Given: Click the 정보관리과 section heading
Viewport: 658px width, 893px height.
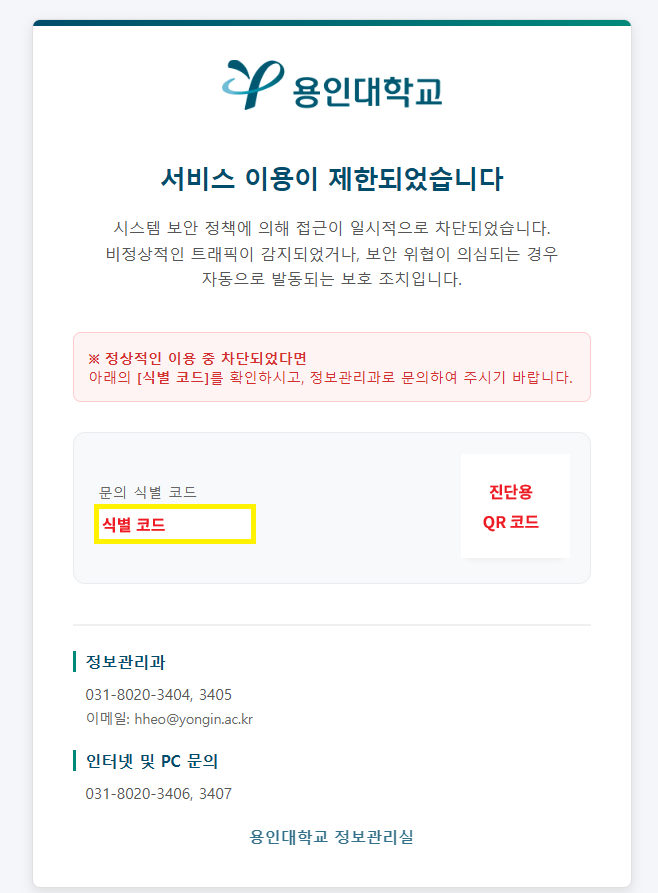Looking at the screenshot, I should [x=126, y=662].
